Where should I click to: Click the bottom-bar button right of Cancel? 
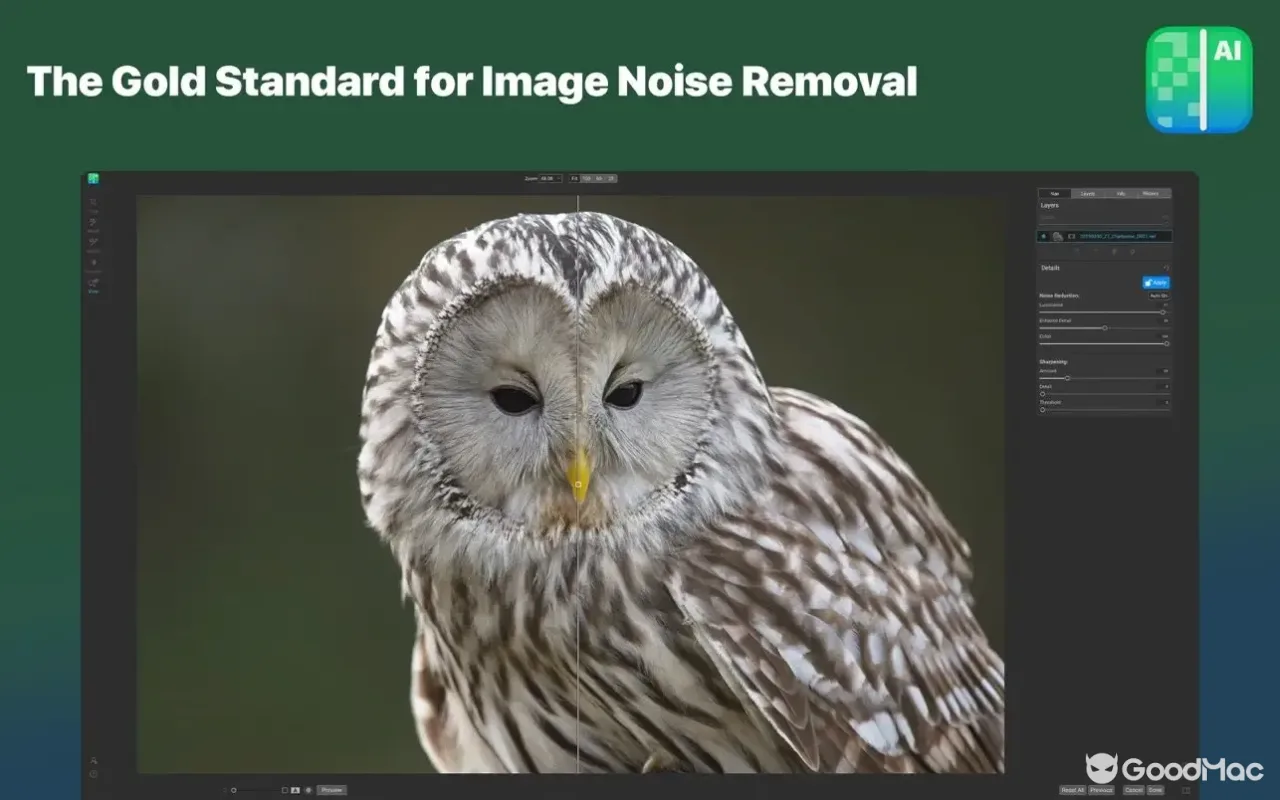[x=1155, y=790]
